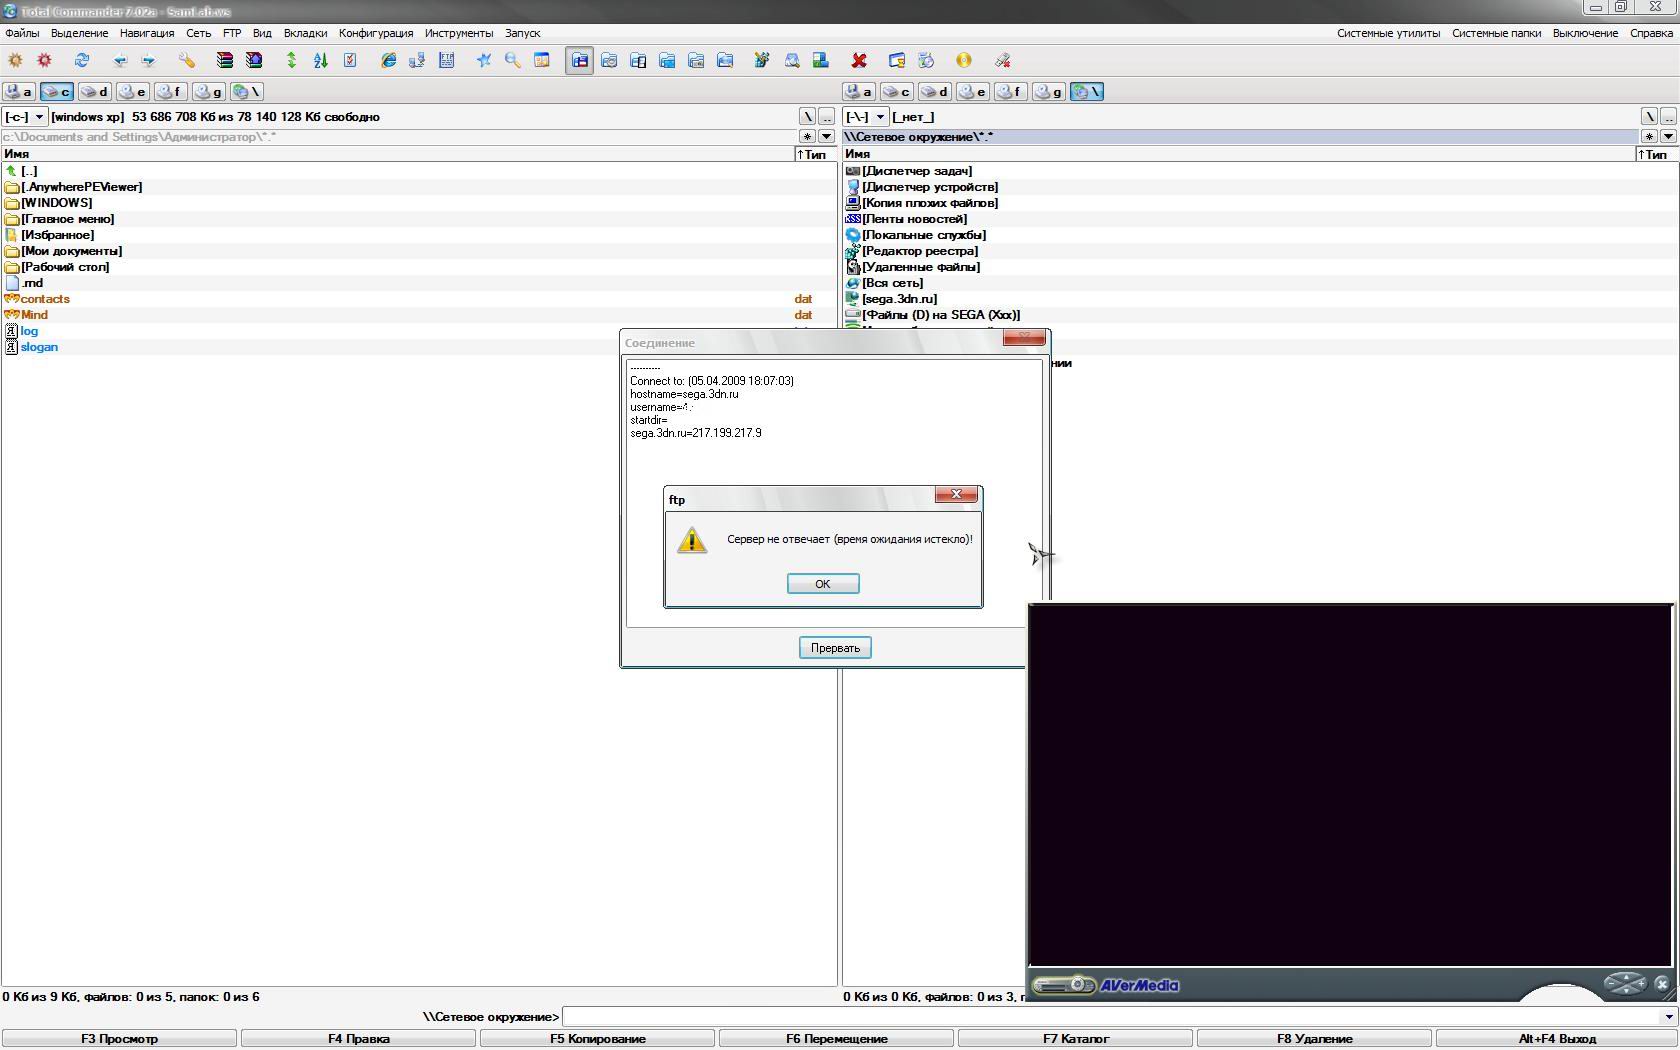
Task: Open the Системные утилиты menu
Action: pos(1389,33)
